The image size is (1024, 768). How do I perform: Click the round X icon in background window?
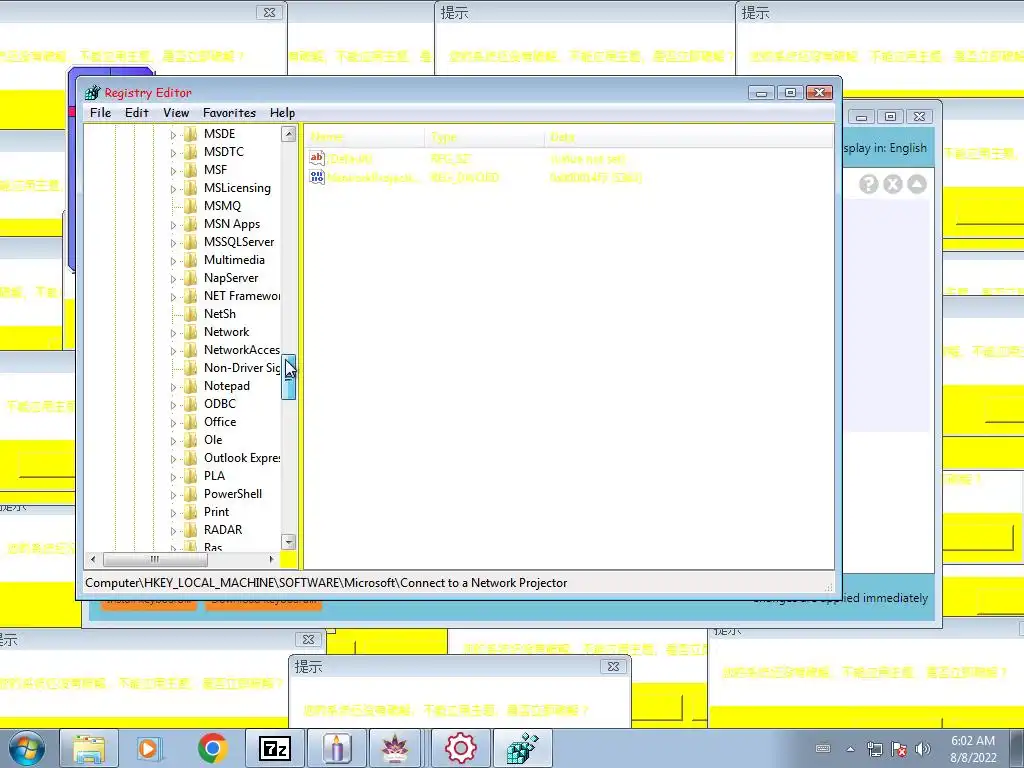892,184
